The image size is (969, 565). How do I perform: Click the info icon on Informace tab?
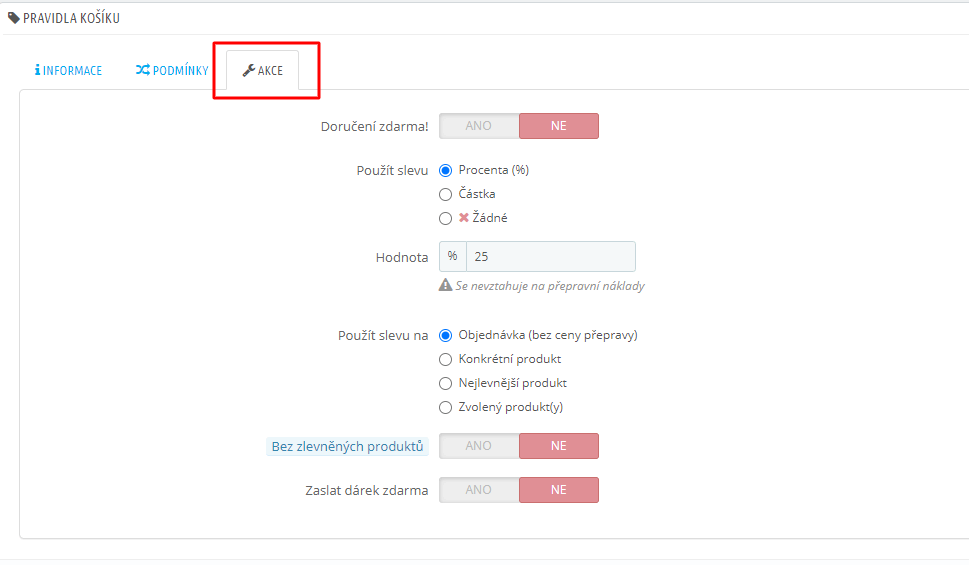pos(37,70)
